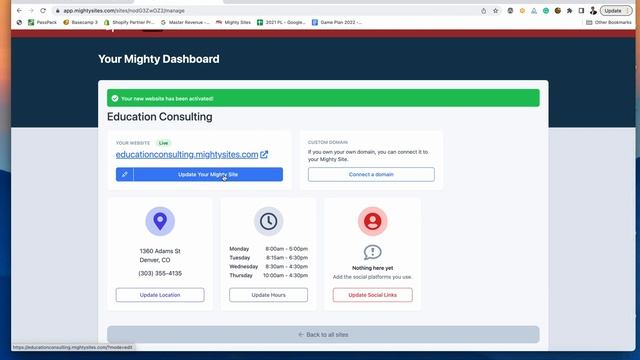Open the Game Plan 2022 bookmark
The height and width of the screenshot is (360, 640).
(x=337, y=22)
